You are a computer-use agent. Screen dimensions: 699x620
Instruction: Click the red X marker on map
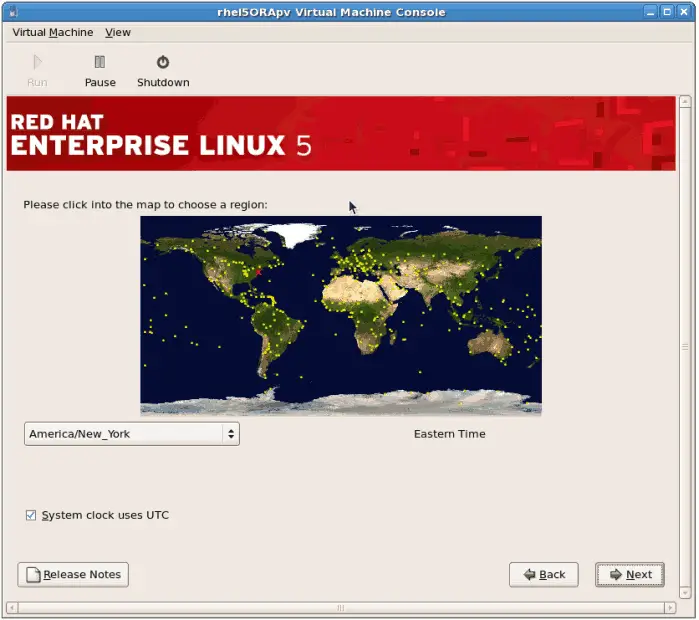[x=257, y=271]
